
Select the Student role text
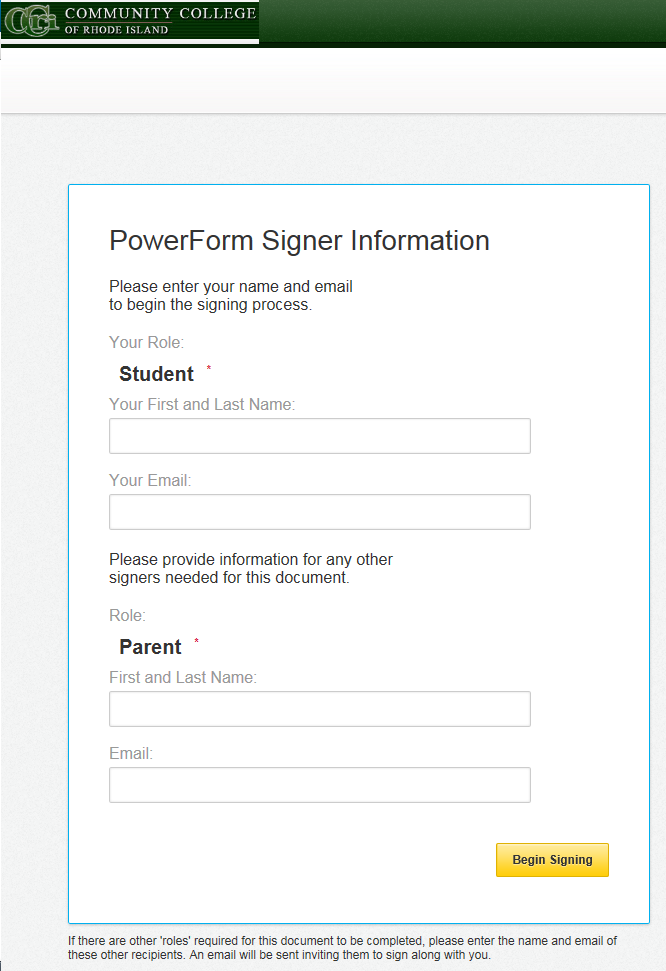pyautogui.click(x=156, y=374)
